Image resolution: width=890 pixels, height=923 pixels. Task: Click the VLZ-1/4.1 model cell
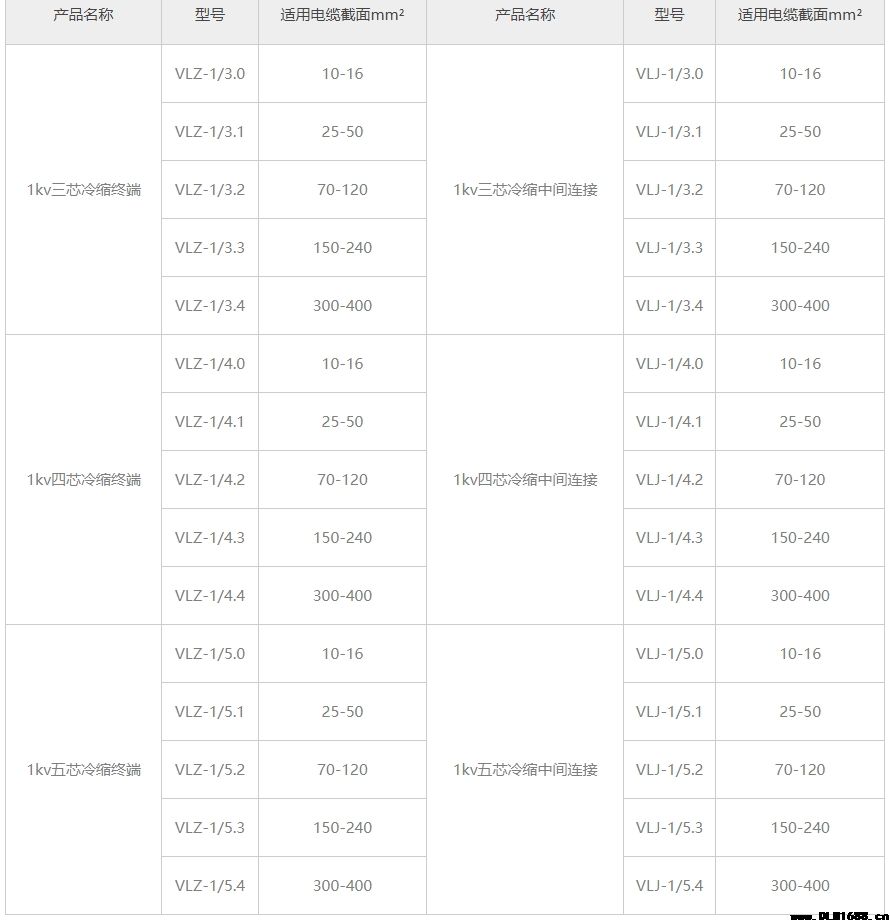[x=210, y=422]
